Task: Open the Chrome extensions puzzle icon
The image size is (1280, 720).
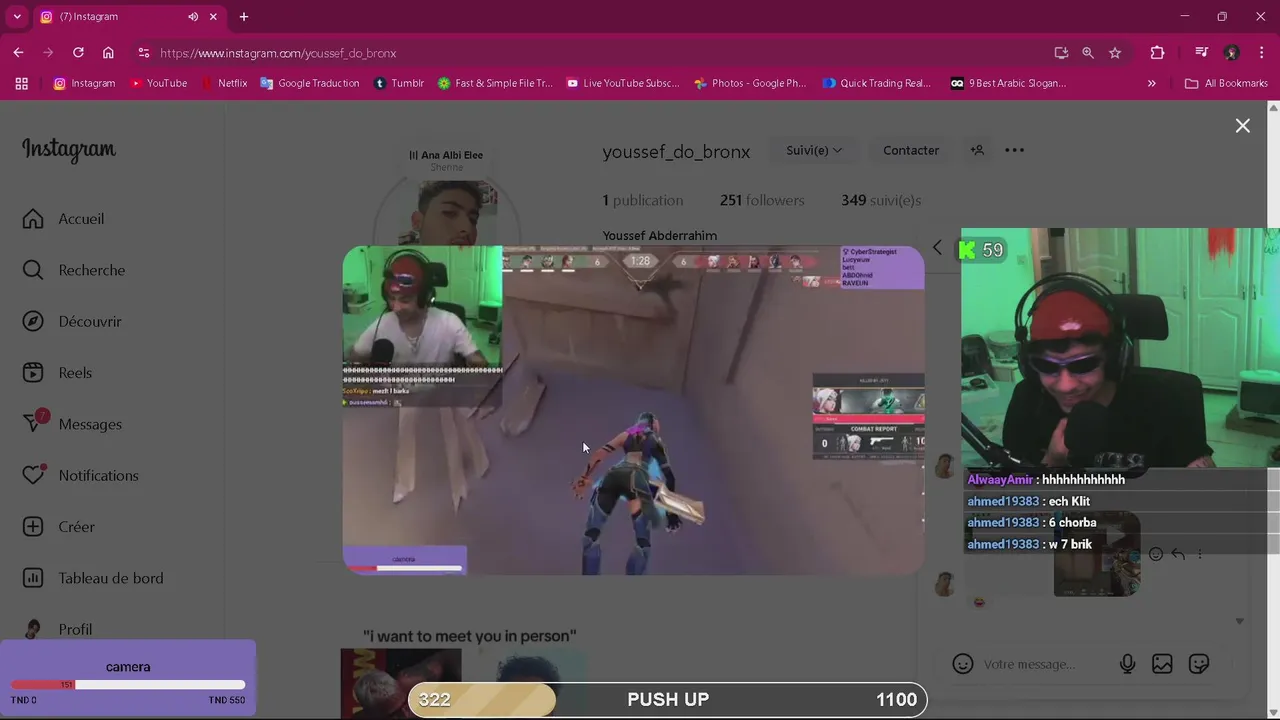Action: [x=1158, y=53]
